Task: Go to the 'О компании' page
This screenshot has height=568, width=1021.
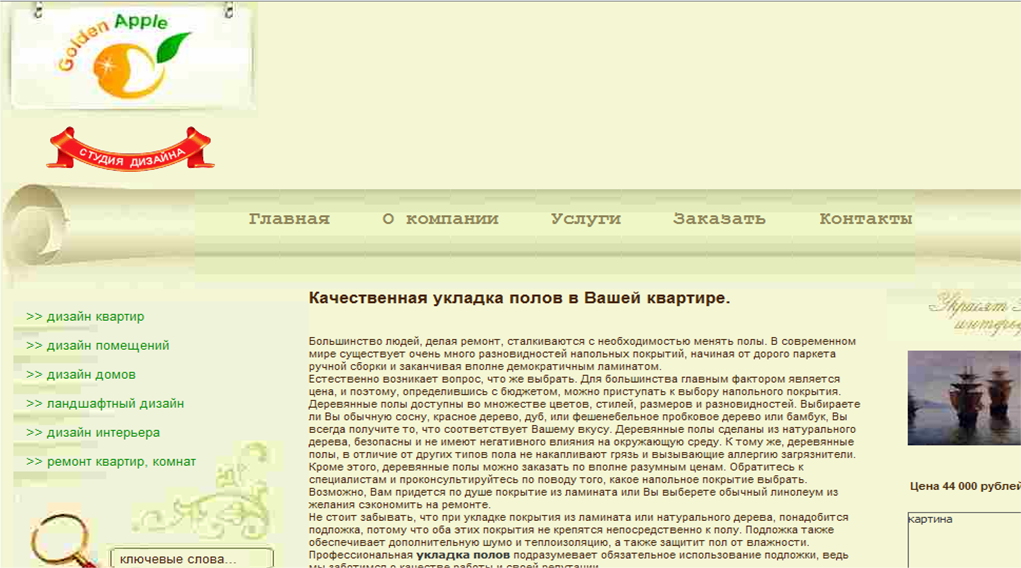Action: pos(440,219)
